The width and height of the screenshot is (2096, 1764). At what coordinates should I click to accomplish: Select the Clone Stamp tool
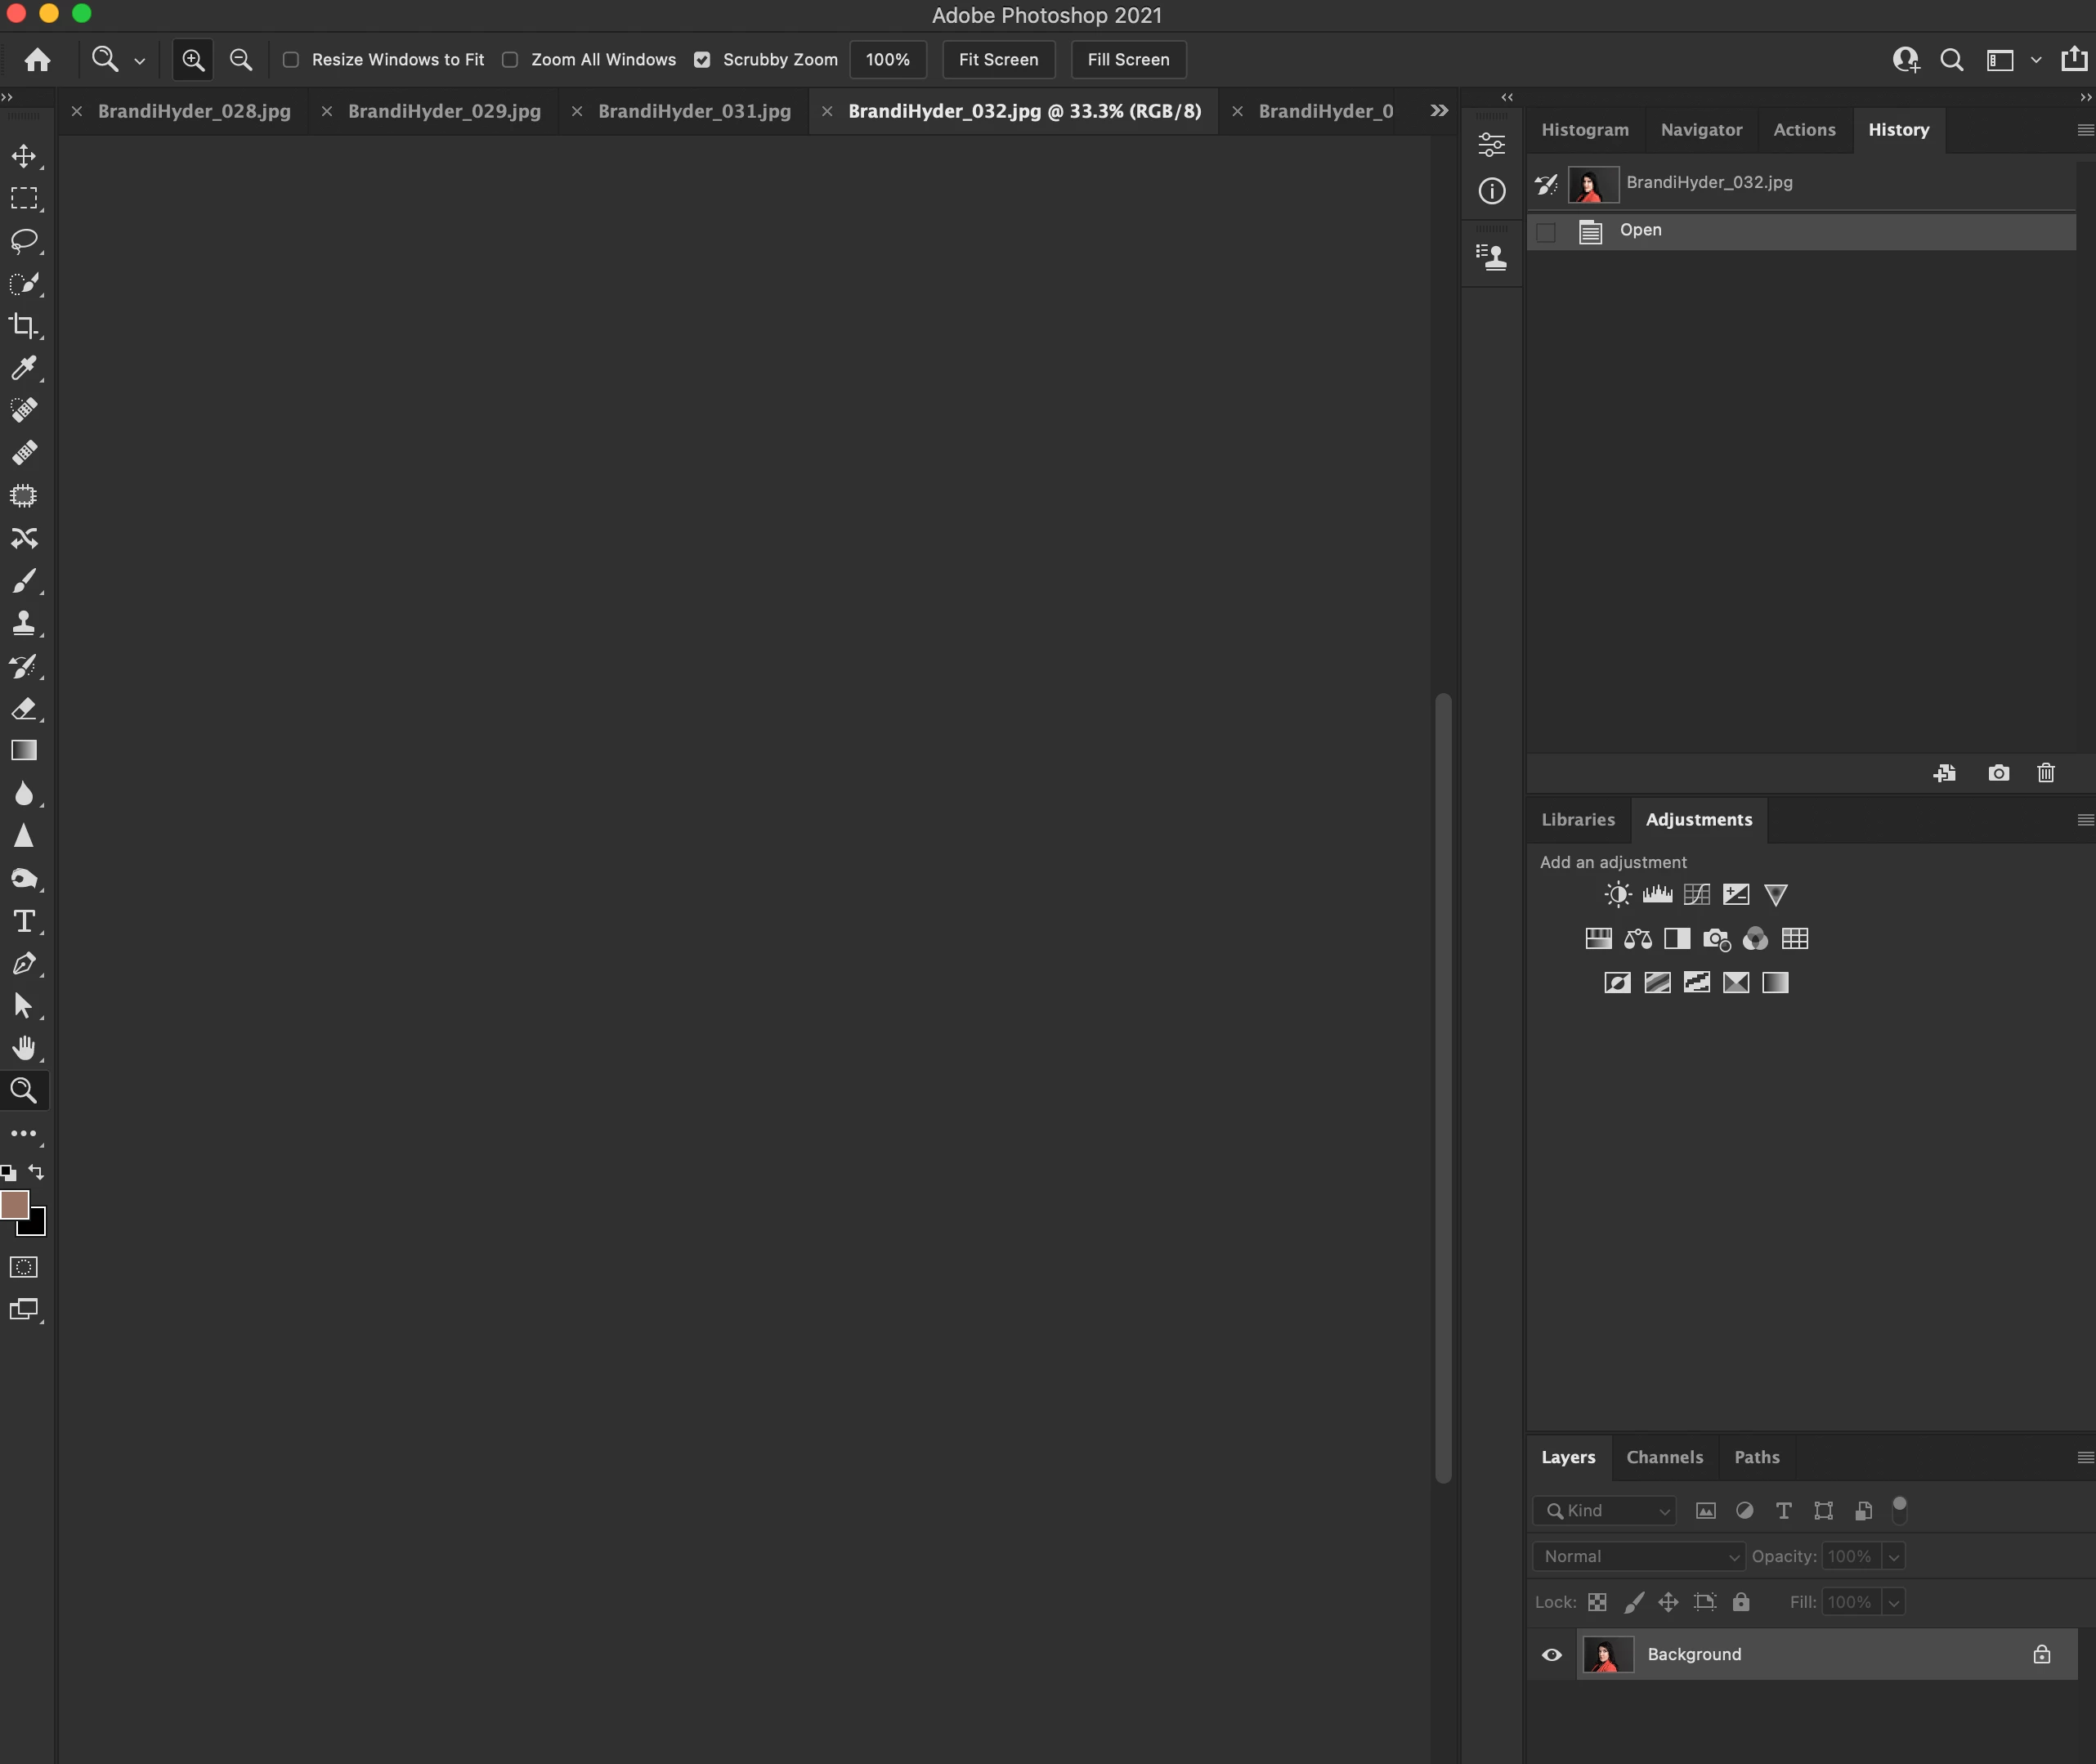[x=24, y=623]
